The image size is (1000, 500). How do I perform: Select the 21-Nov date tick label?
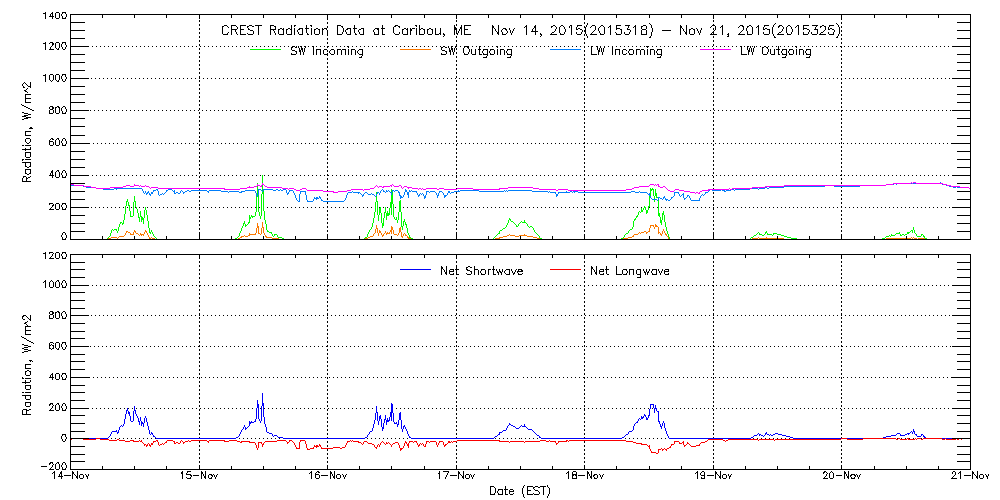point(968,477)
